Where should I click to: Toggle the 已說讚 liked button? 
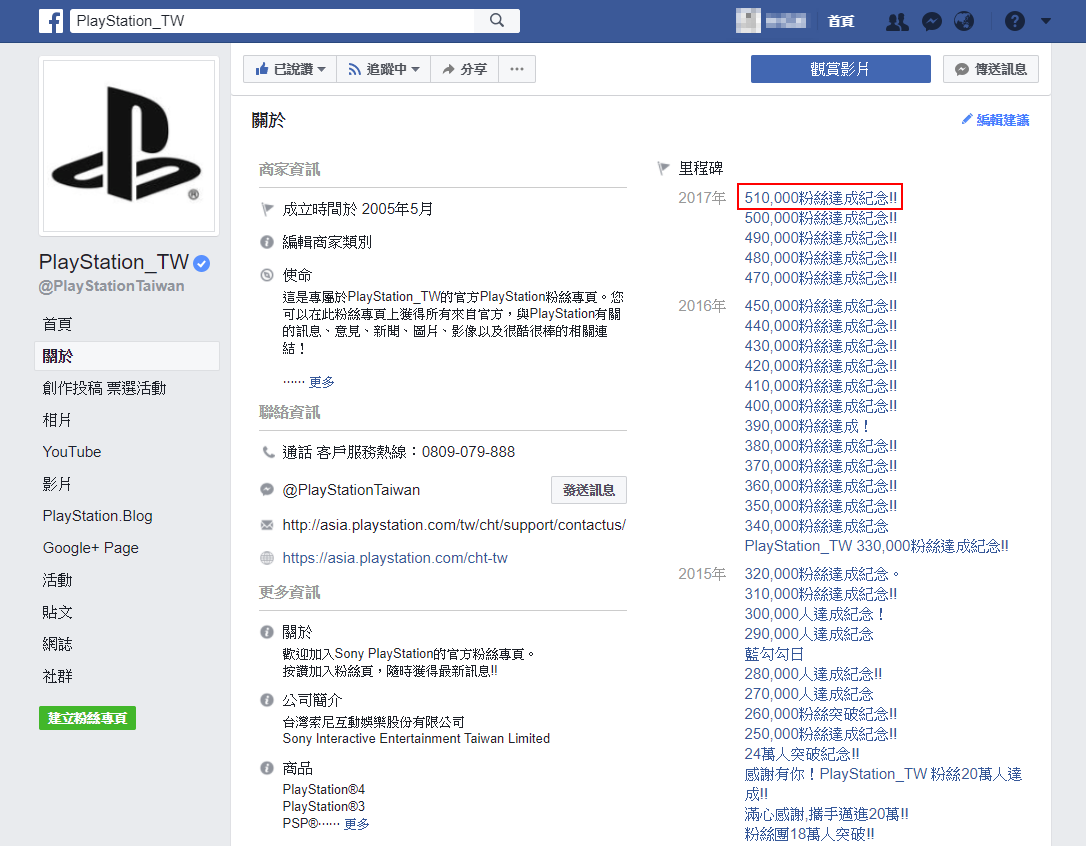point(290,69)
